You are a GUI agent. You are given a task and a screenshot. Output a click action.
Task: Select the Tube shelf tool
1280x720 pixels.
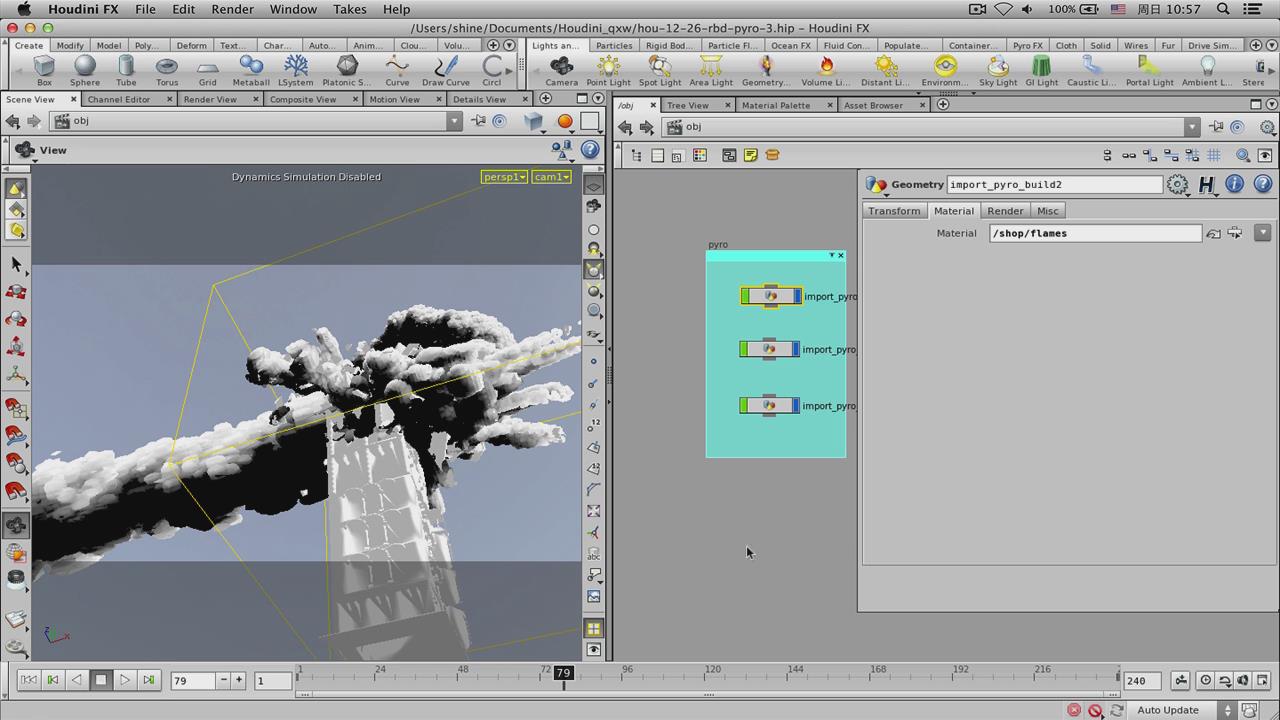(x=126, y=71)
